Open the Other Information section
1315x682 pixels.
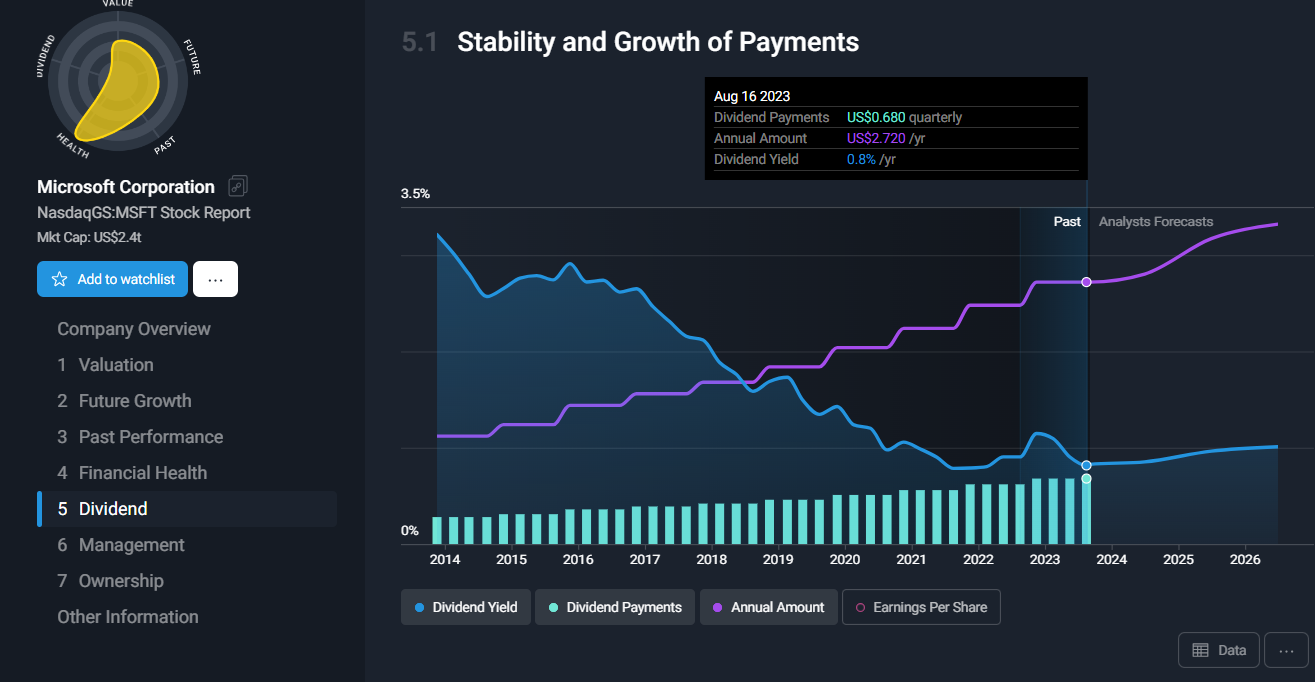128,617
